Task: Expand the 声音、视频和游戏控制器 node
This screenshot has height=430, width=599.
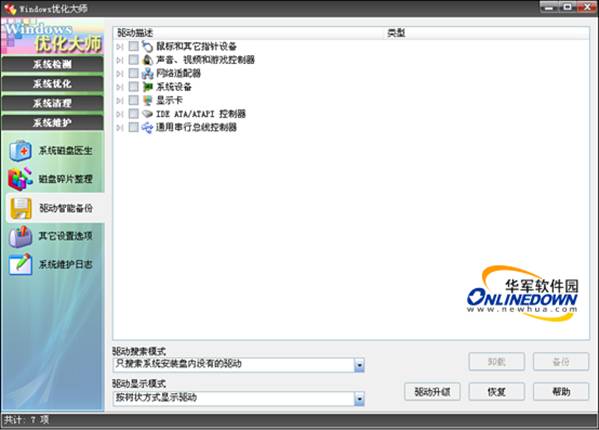Action: (120, 60)
